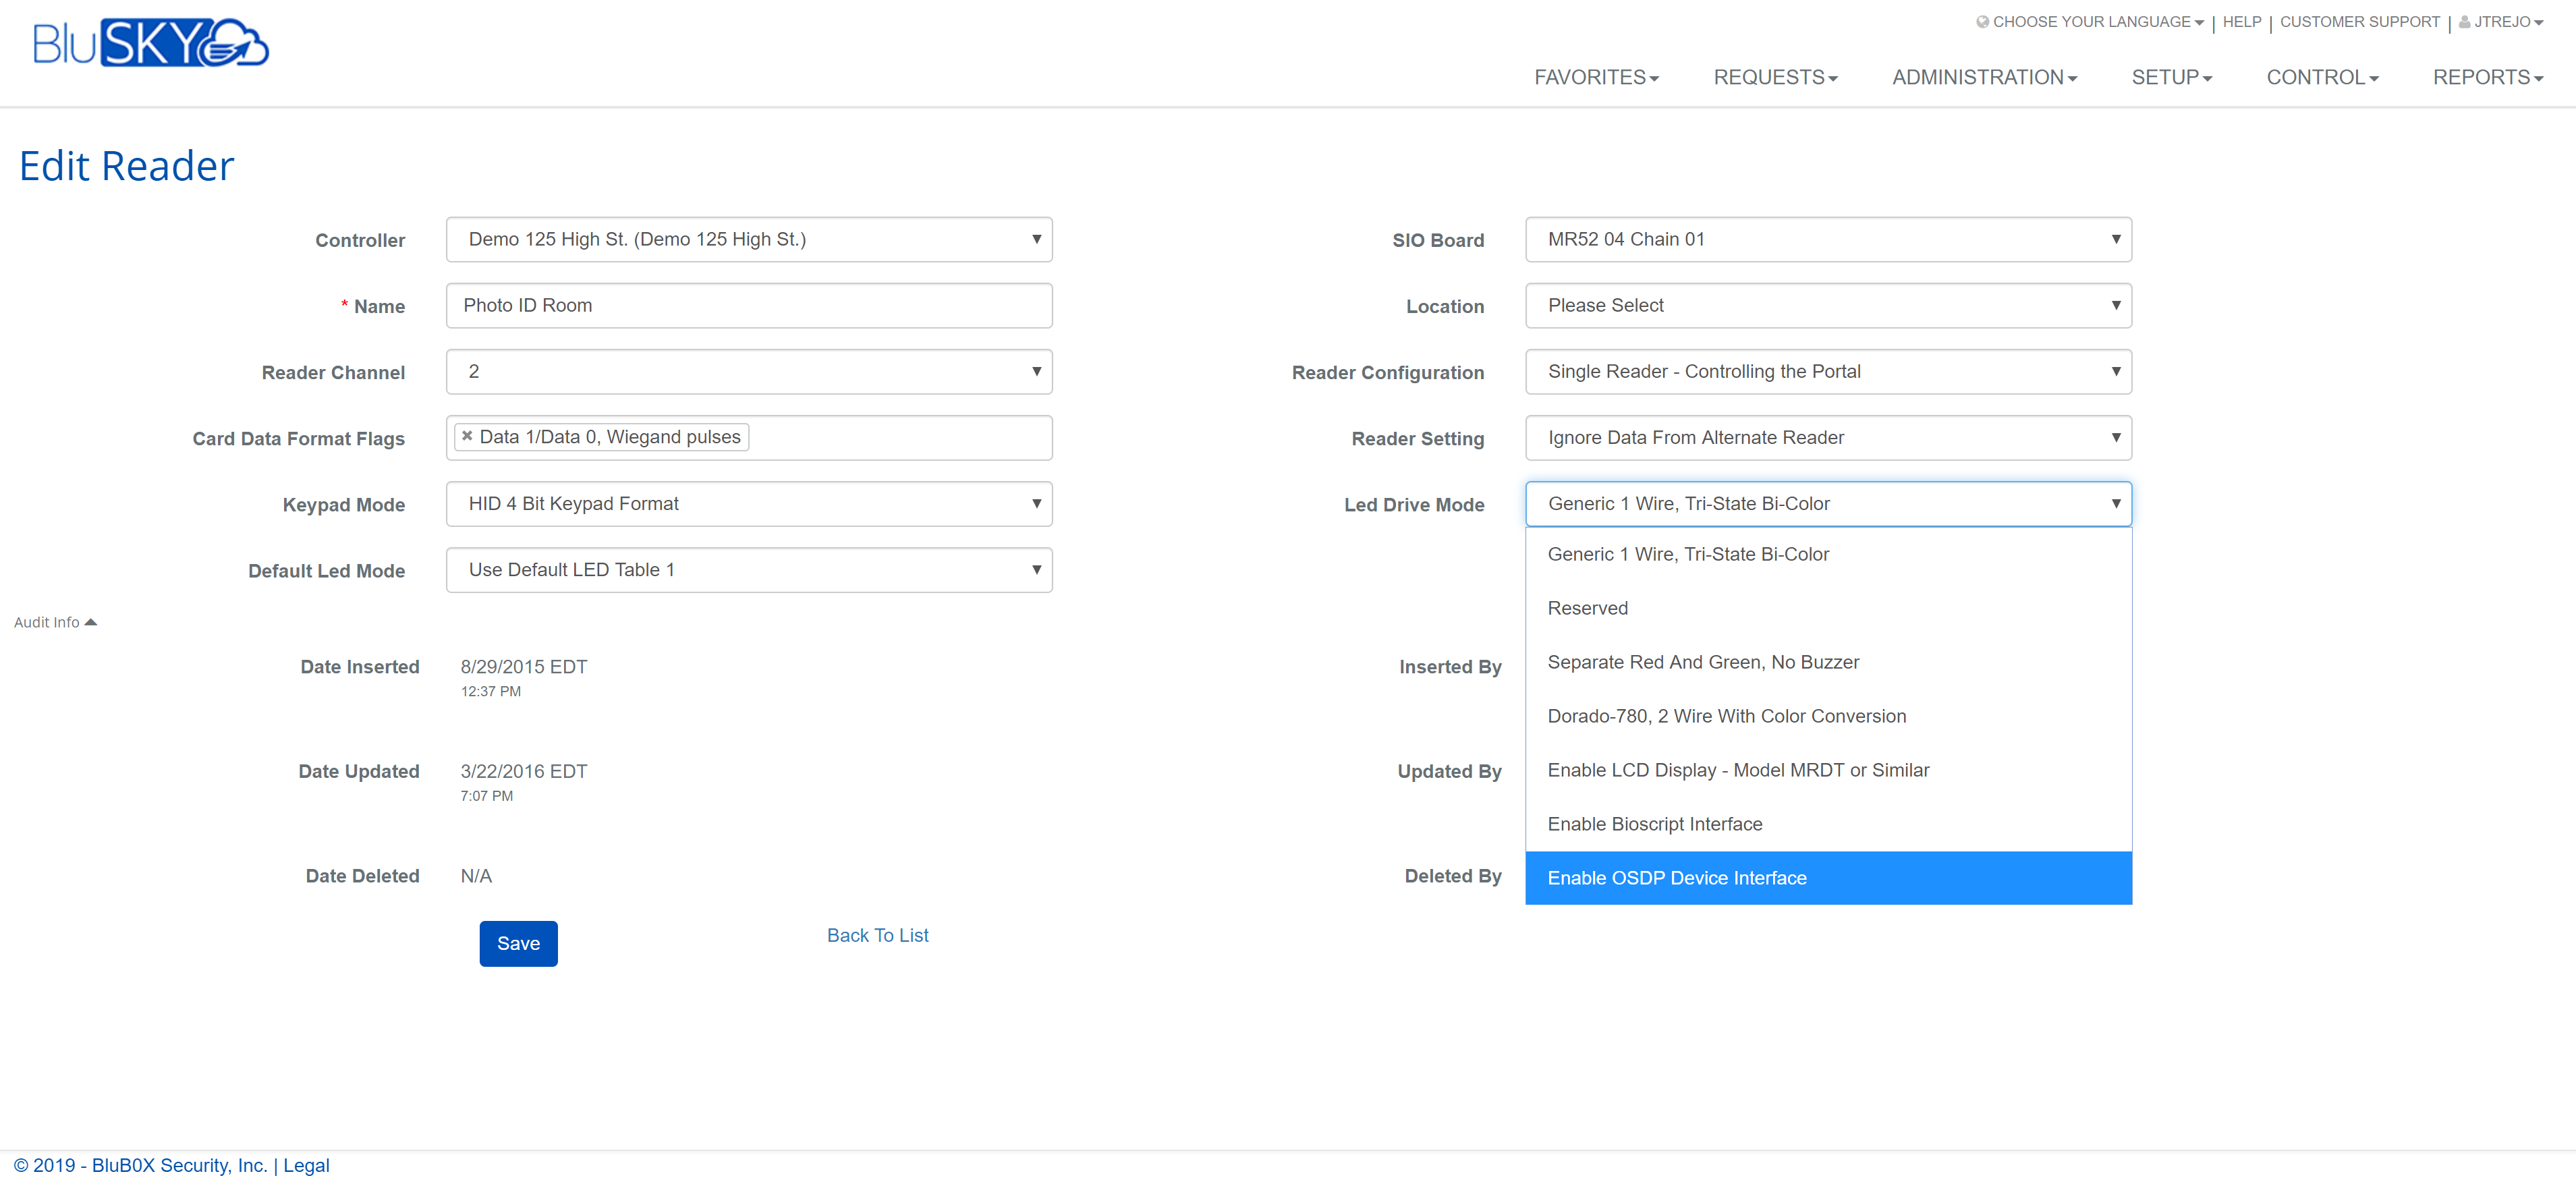Click the globe language icon
Screen dimensions: 2576x1180
click(1982, 22)
